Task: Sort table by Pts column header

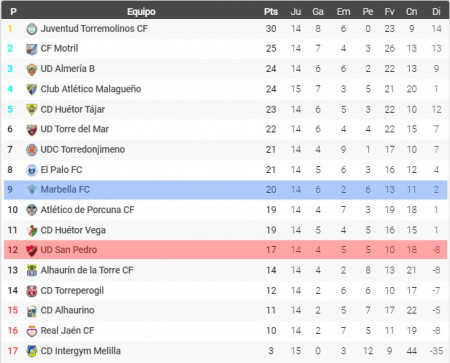Action: 271,12
